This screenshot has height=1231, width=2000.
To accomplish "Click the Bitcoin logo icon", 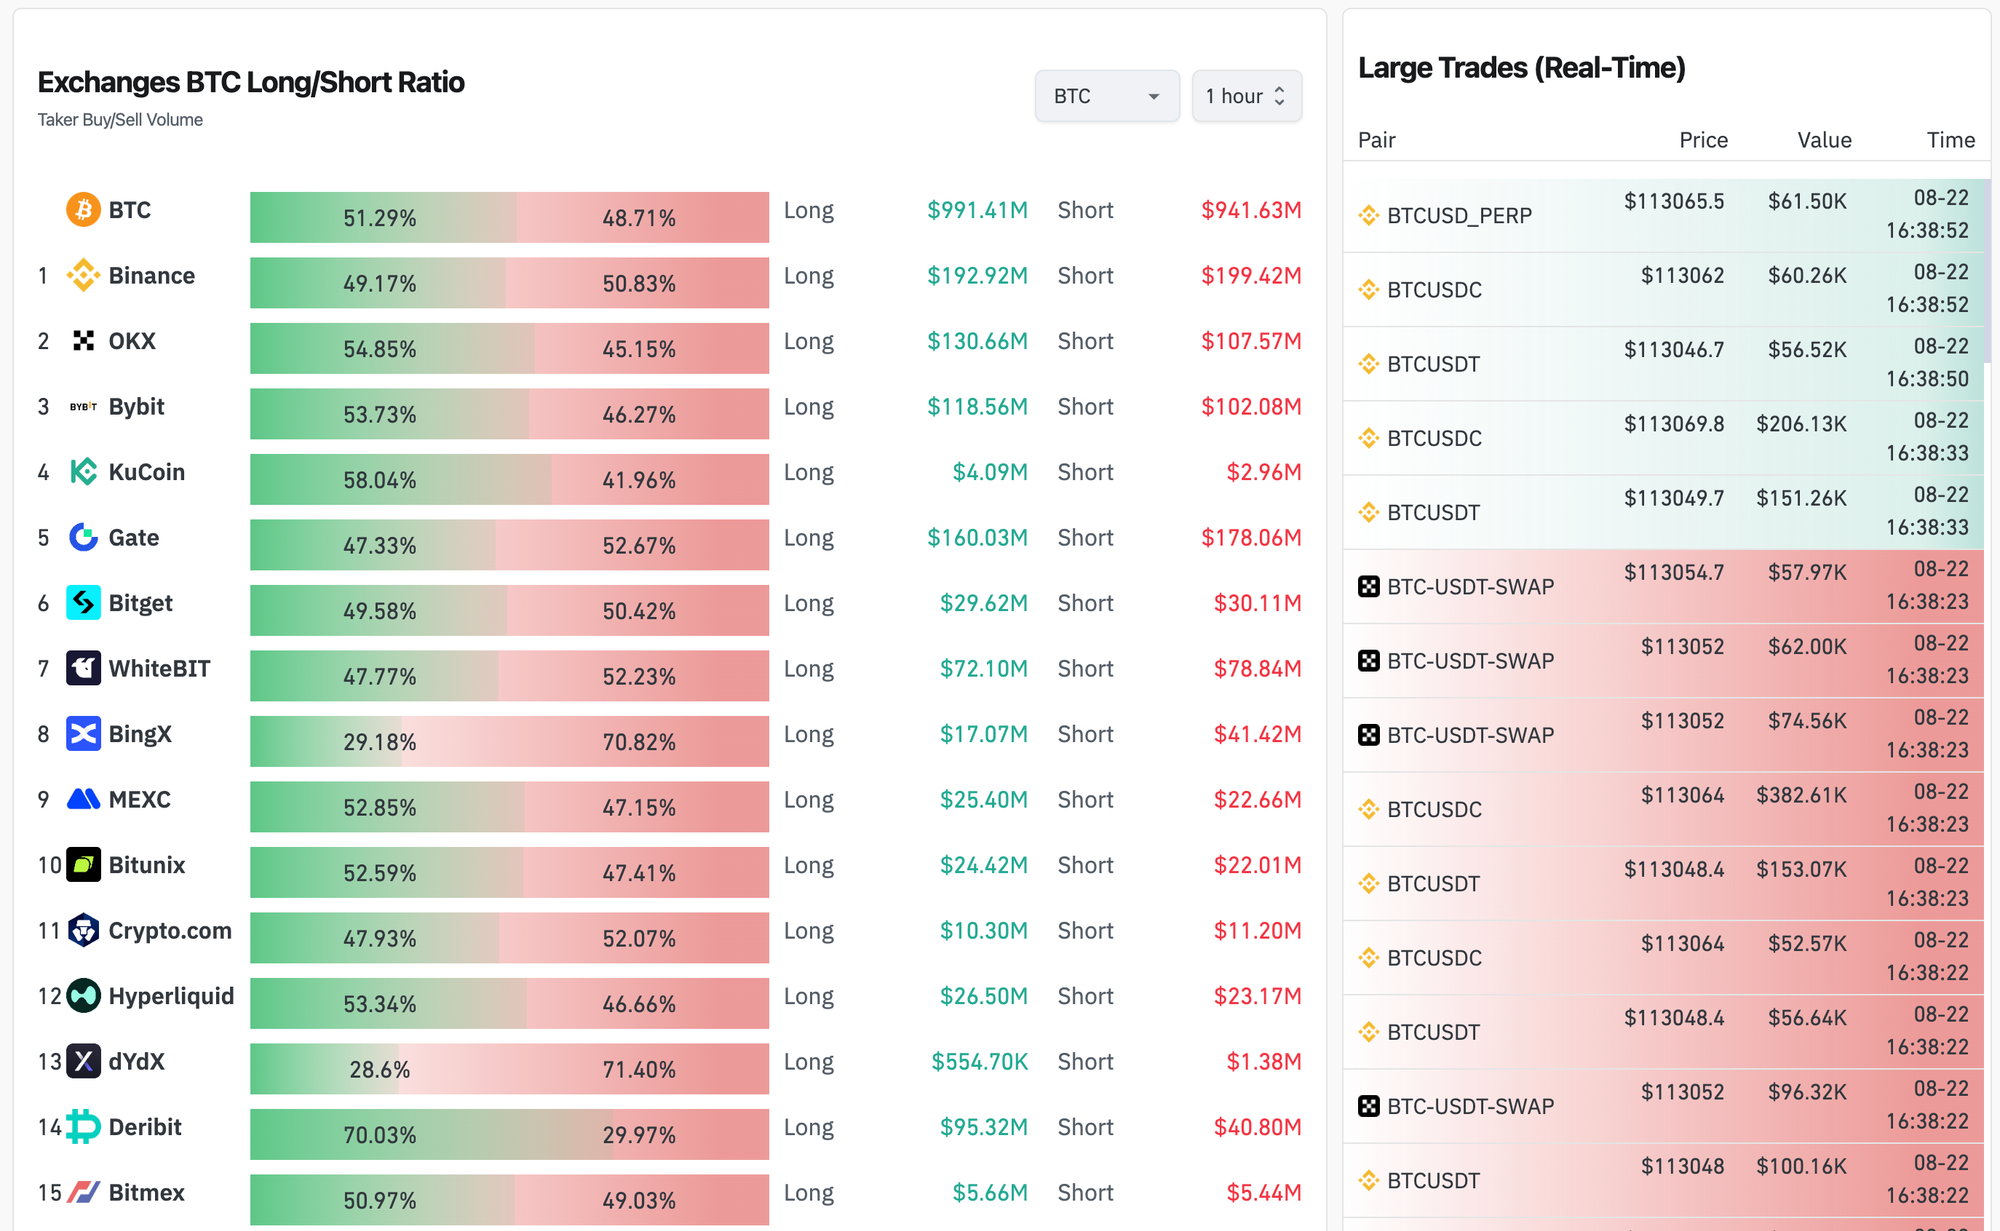I will click(83, 210).
